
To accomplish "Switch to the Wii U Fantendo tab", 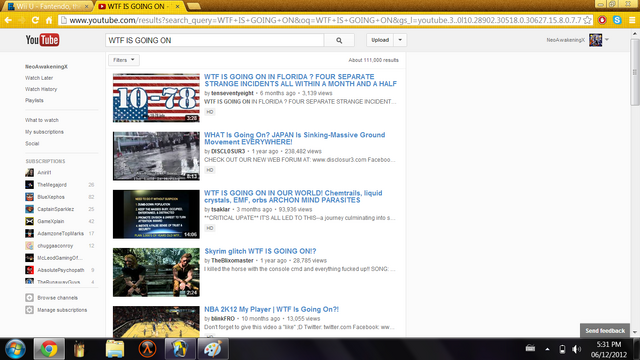I will click(48, 7).
